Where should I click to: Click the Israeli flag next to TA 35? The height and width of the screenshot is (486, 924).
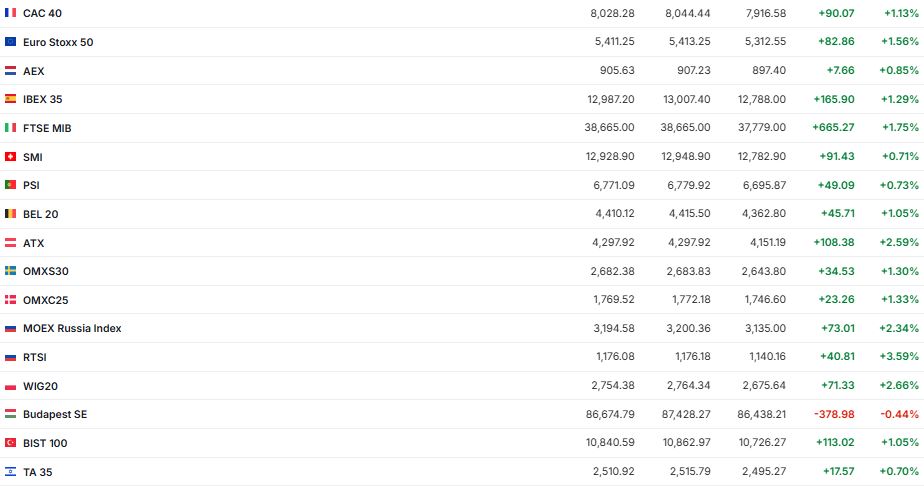pos(11,472)
